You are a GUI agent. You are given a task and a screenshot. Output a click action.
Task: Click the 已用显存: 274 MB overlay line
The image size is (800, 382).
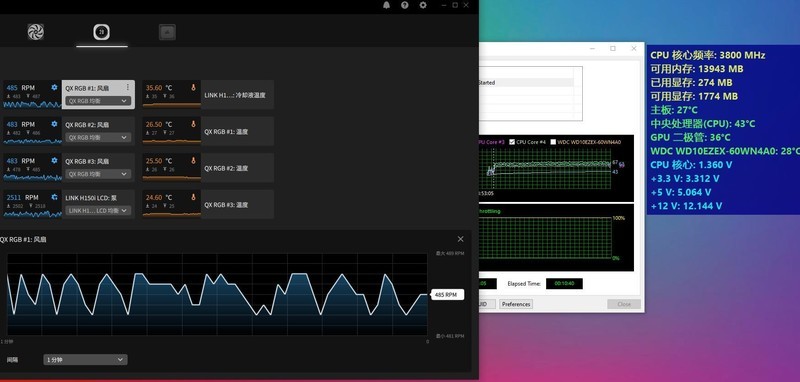point(691,83)
